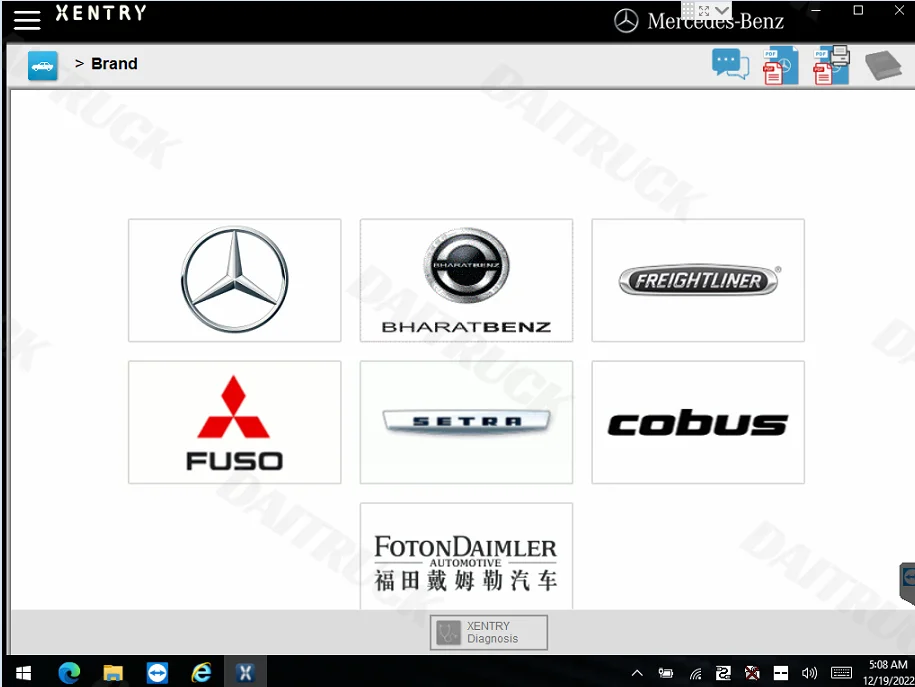Select the Cobus brand tile

tap(698, 422)
